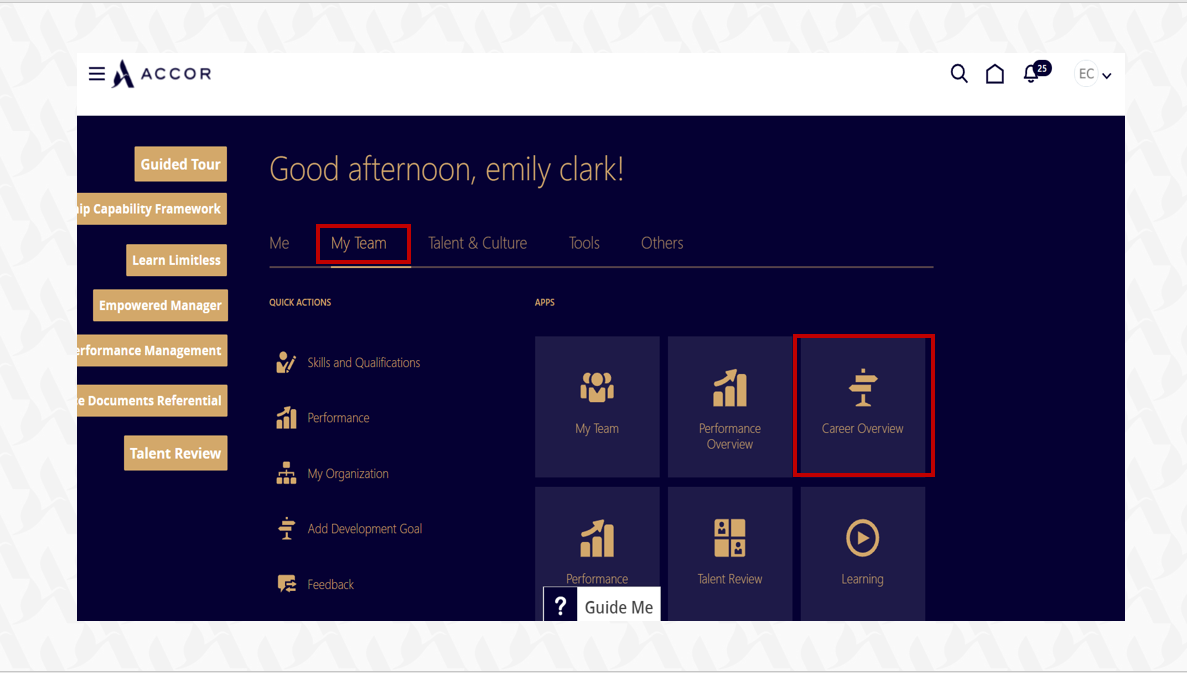Select the My Team tab

click(x=359, y=243)
